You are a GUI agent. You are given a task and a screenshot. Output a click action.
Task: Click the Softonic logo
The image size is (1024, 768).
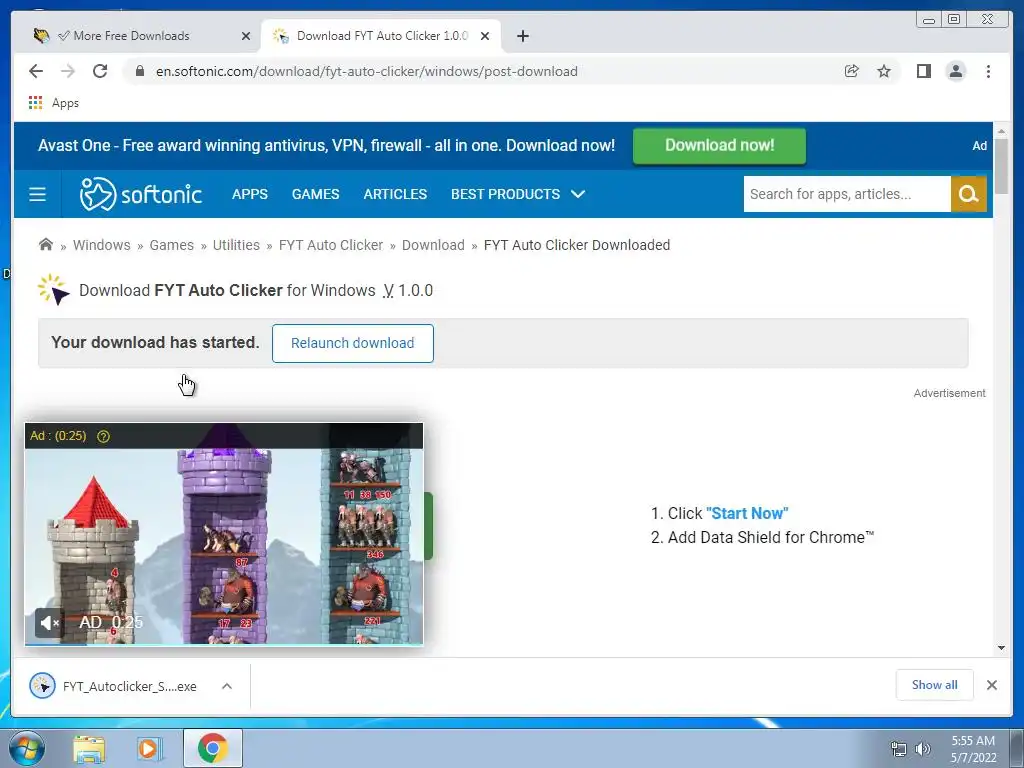click(140, 194)
